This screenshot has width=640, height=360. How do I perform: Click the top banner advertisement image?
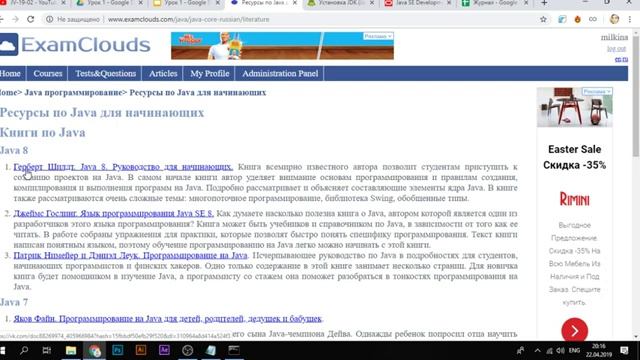point(282,46)
